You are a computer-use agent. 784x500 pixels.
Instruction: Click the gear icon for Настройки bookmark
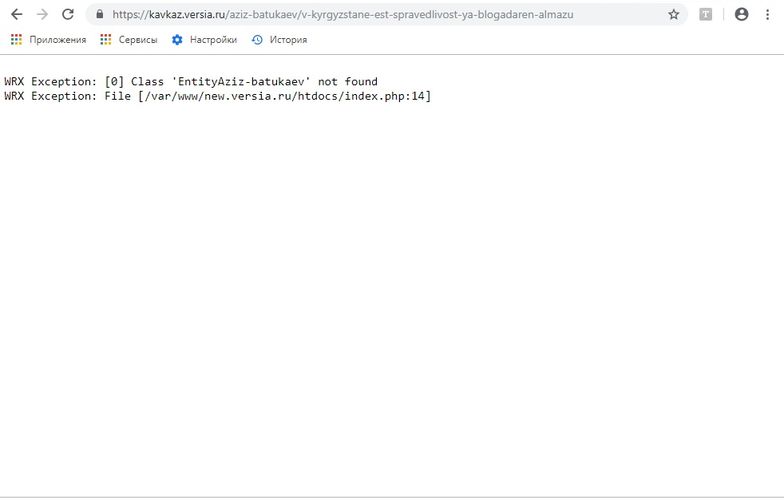click(178, 40)
